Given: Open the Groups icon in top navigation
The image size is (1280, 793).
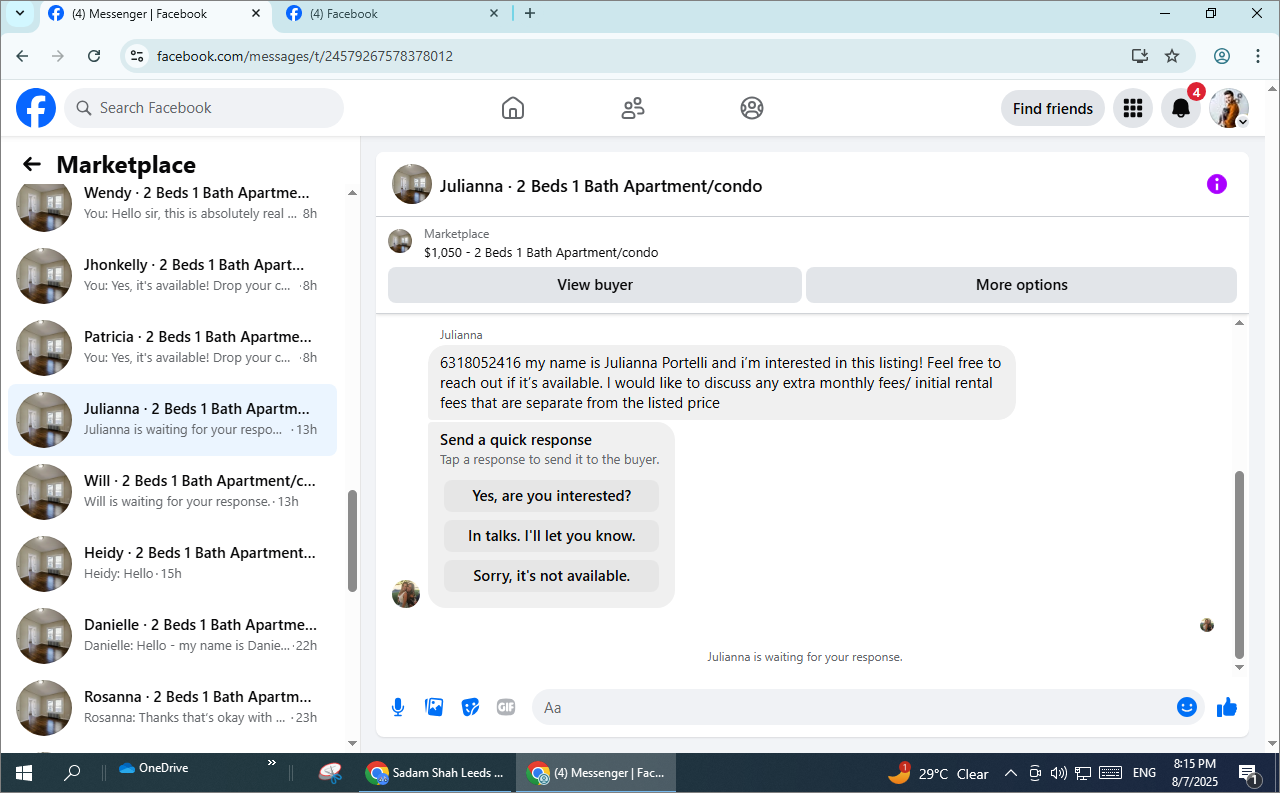Looking at the screenshot, I should (x=752, y=108).
